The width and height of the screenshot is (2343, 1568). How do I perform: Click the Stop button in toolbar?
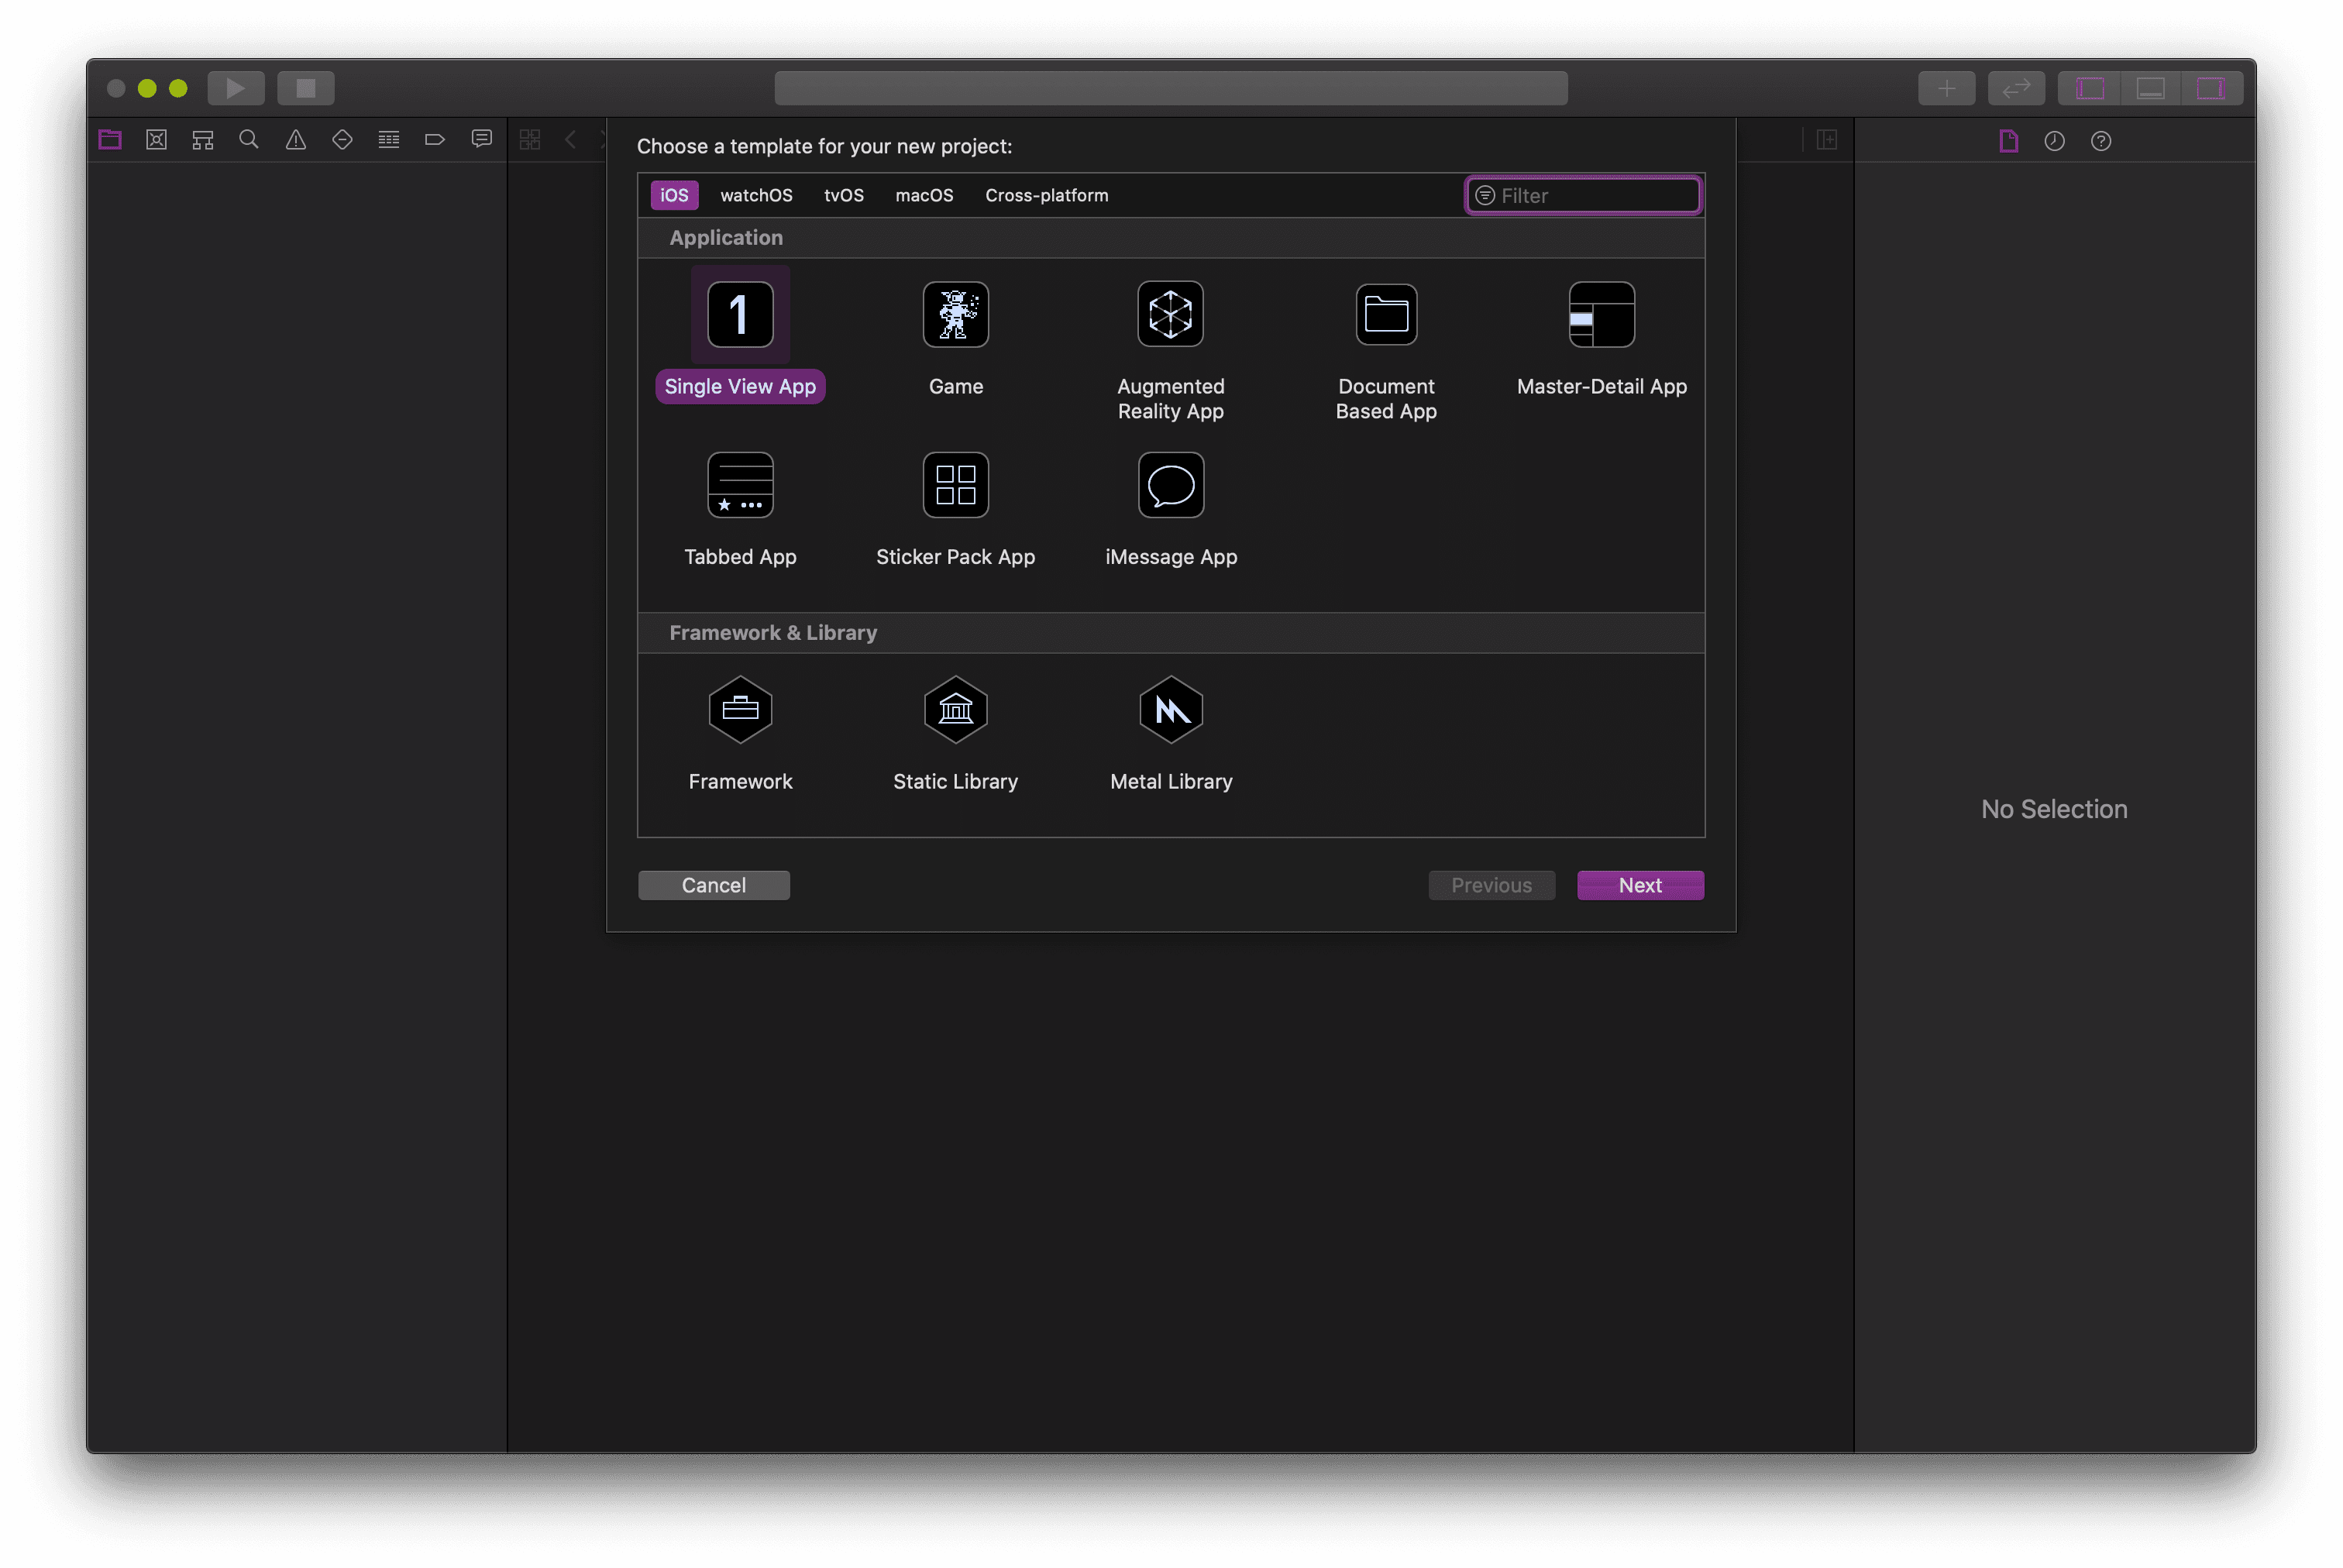tap(306, 88)
